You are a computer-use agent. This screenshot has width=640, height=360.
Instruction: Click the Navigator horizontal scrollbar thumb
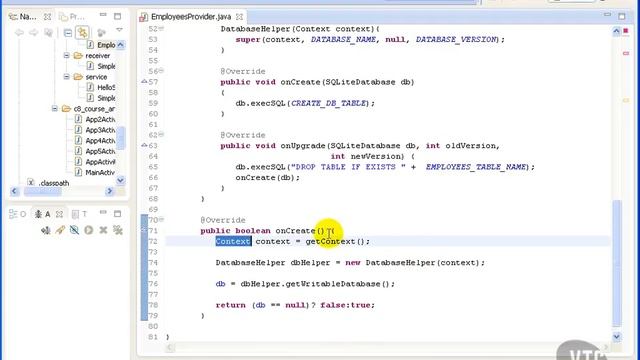42,191
